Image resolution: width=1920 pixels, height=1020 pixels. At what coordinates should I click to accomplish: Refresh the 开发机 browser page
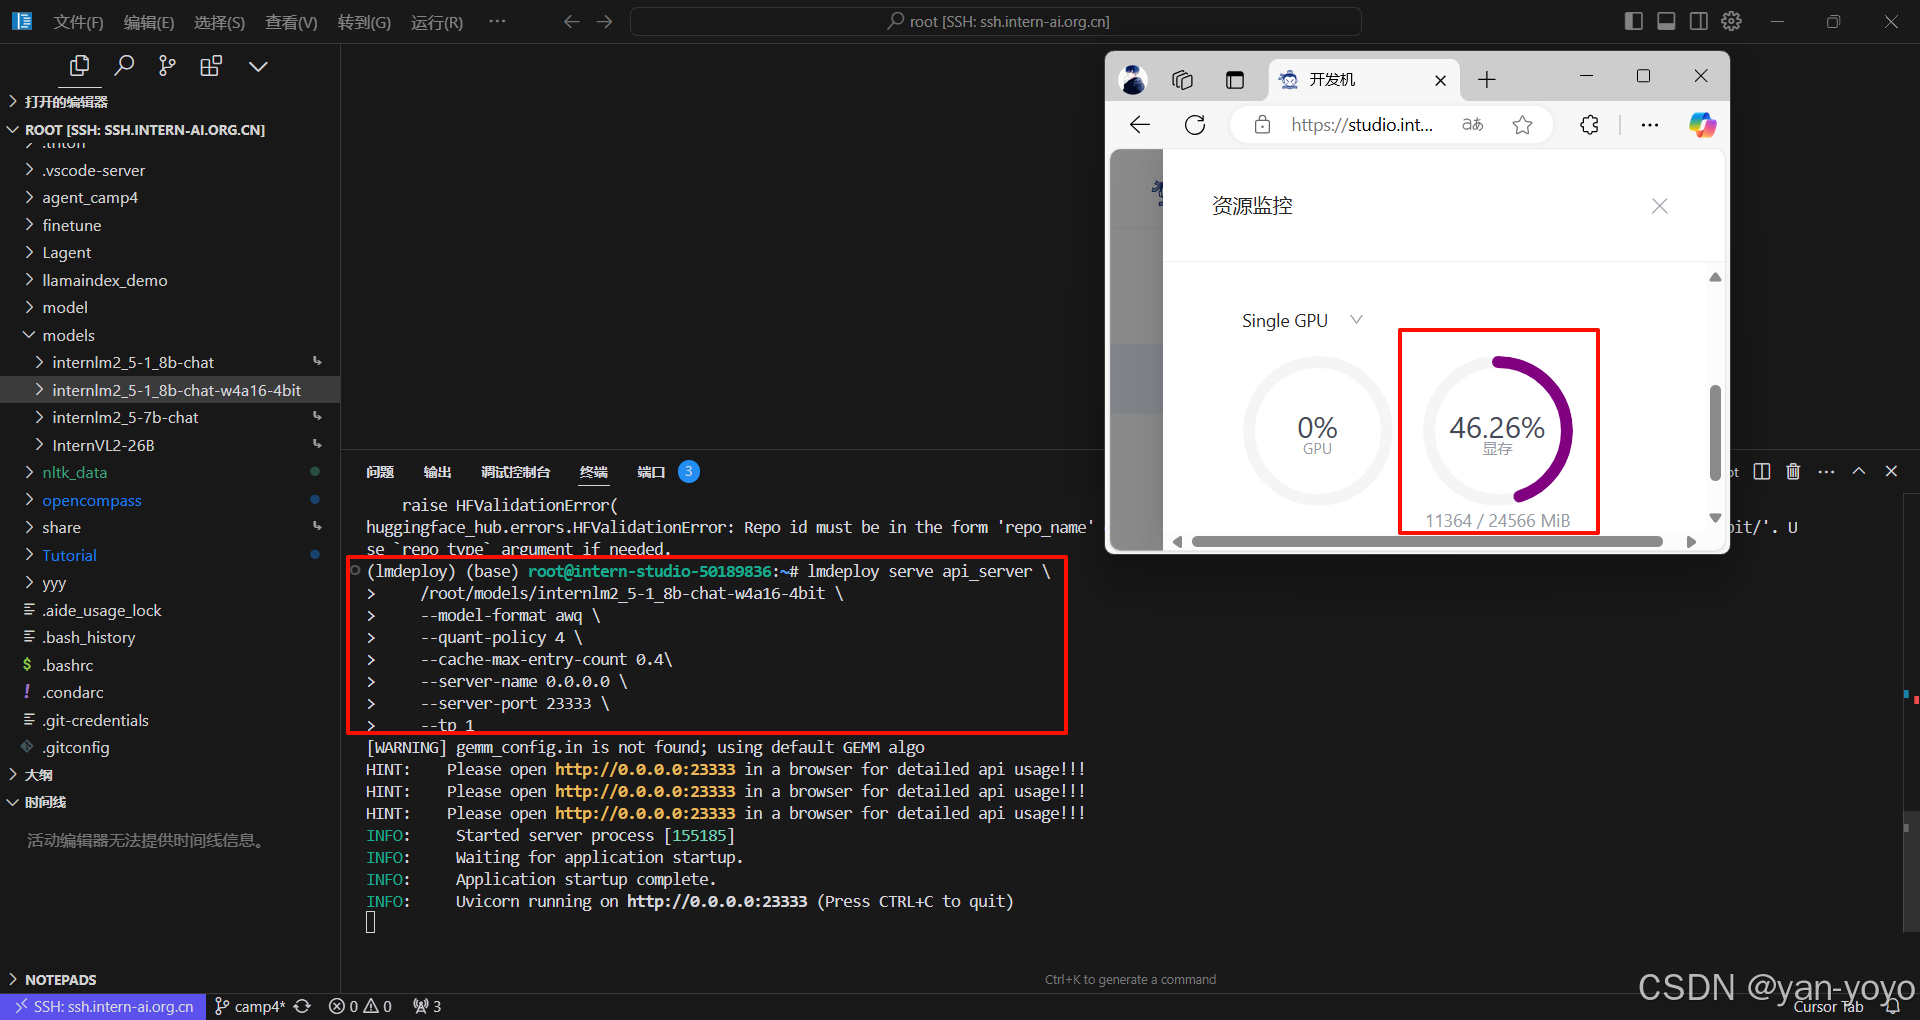pos(1195,125)
